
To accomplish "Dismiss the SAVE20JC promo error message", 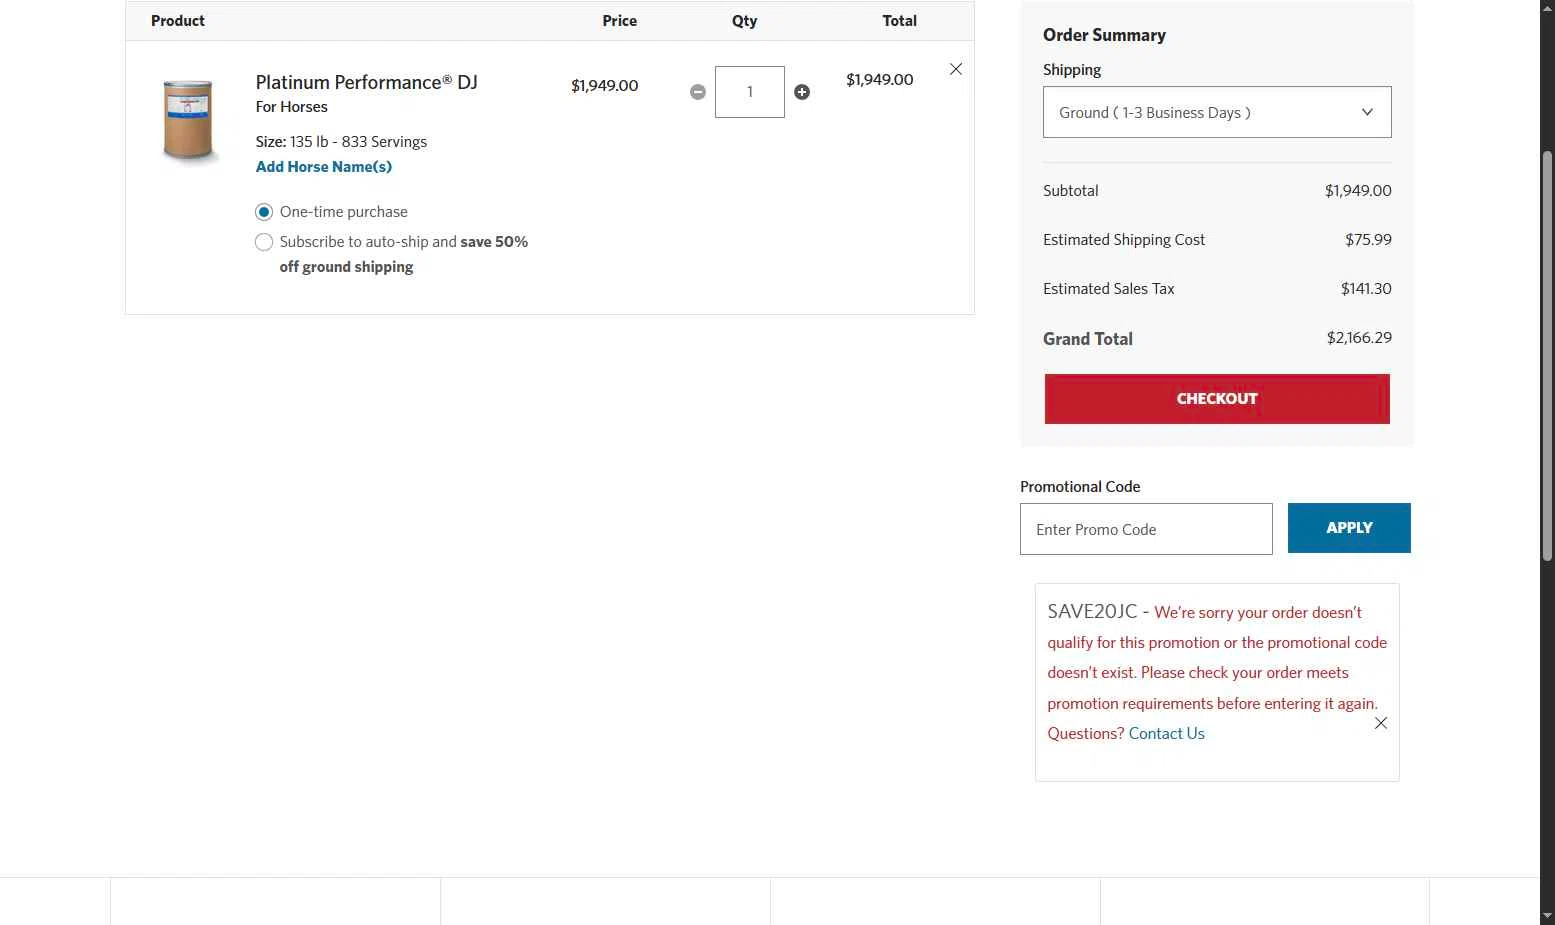I will (1381, 723).
